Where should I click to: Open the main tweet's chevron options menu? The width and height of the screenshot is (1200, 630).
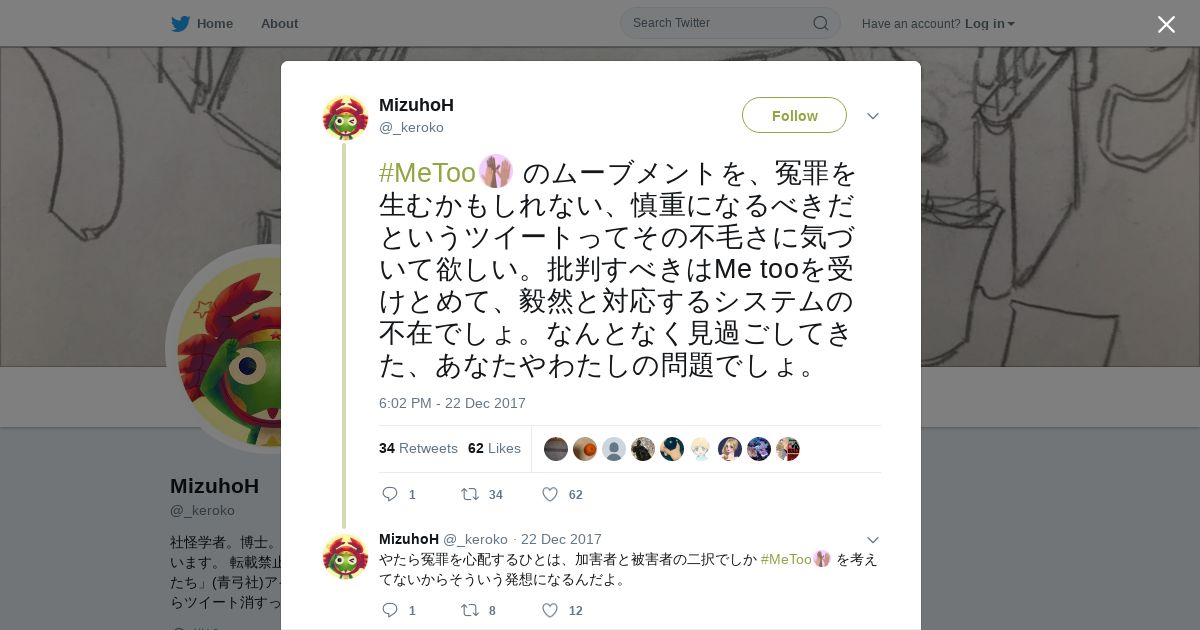872,116
